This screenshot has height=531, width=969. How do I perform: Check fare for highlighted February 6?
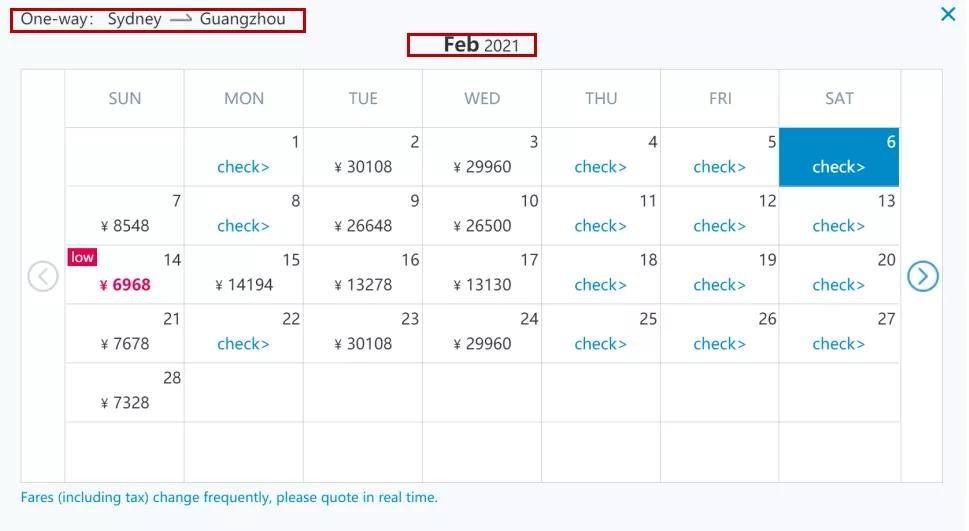pyautogui.click(x=839, y=167)
